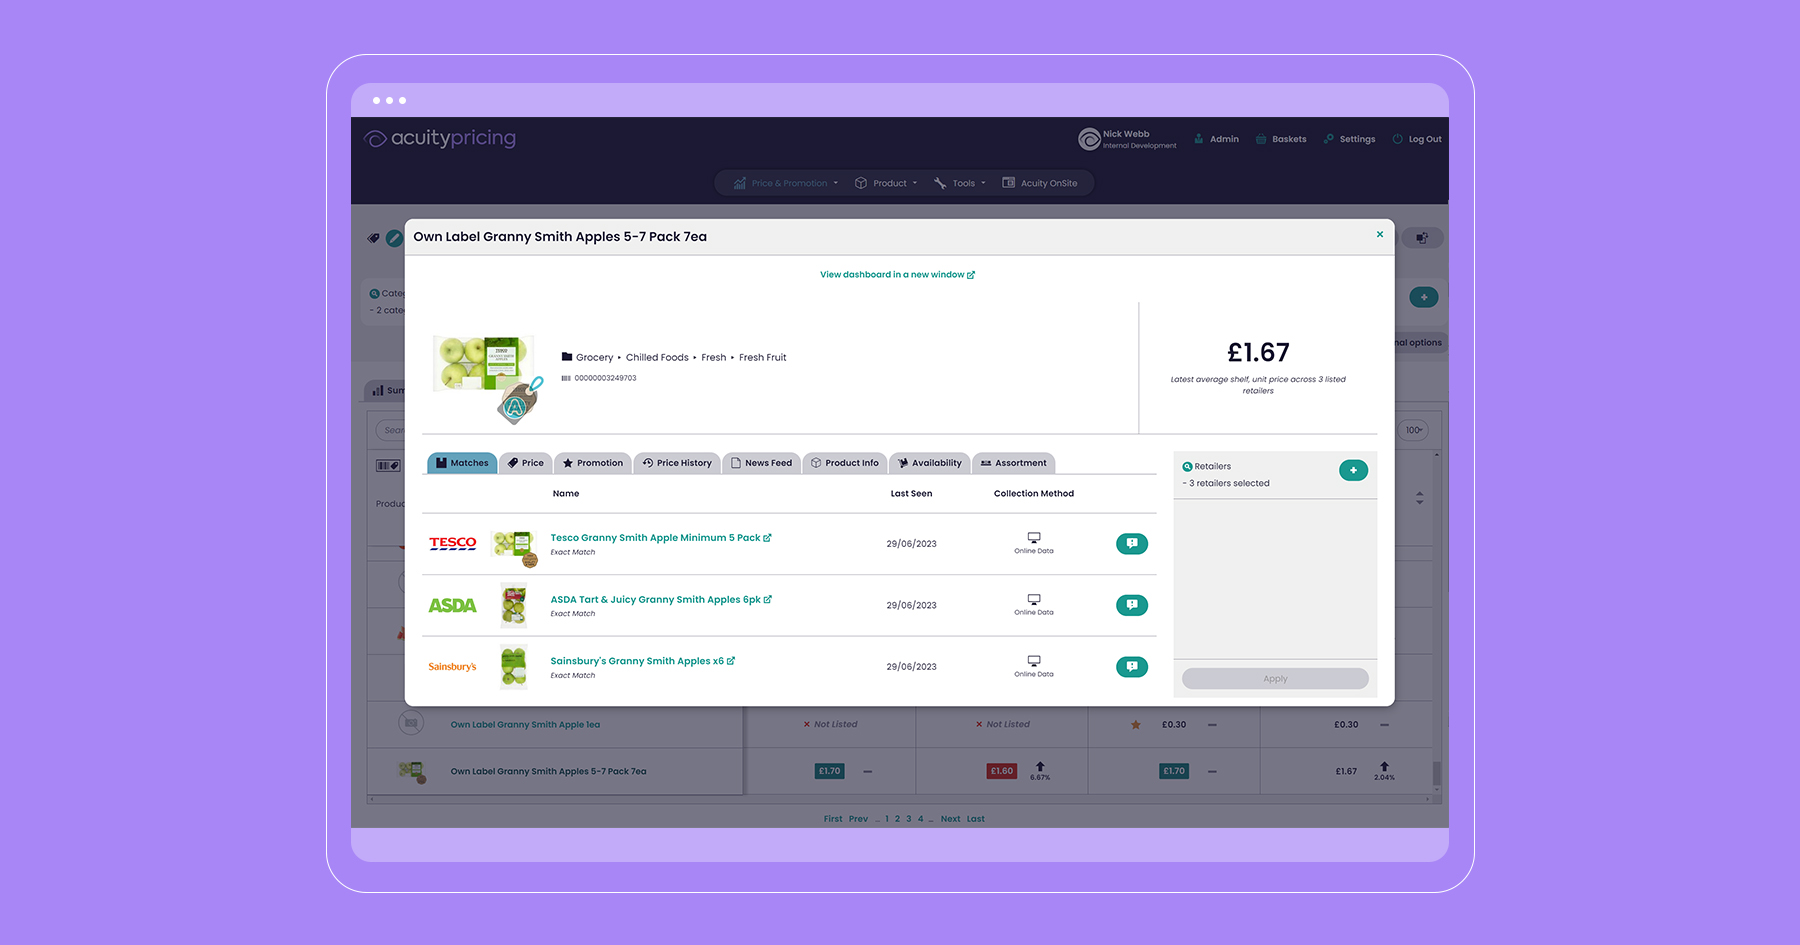This screenshot has height=945, width=1800.
Task: Go to First page in background pagination
Action: (833, 819)
